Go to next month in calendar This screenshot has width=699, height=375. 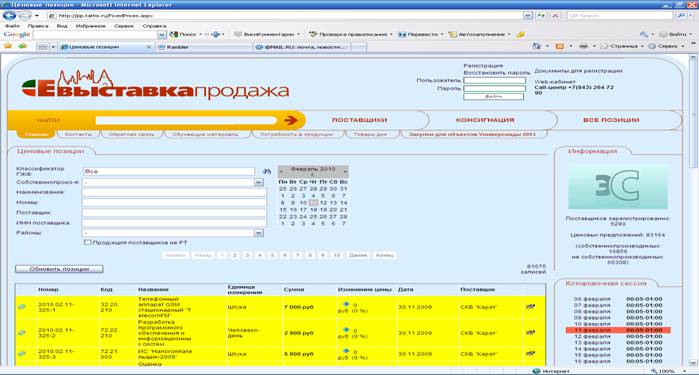pos(345,170)
